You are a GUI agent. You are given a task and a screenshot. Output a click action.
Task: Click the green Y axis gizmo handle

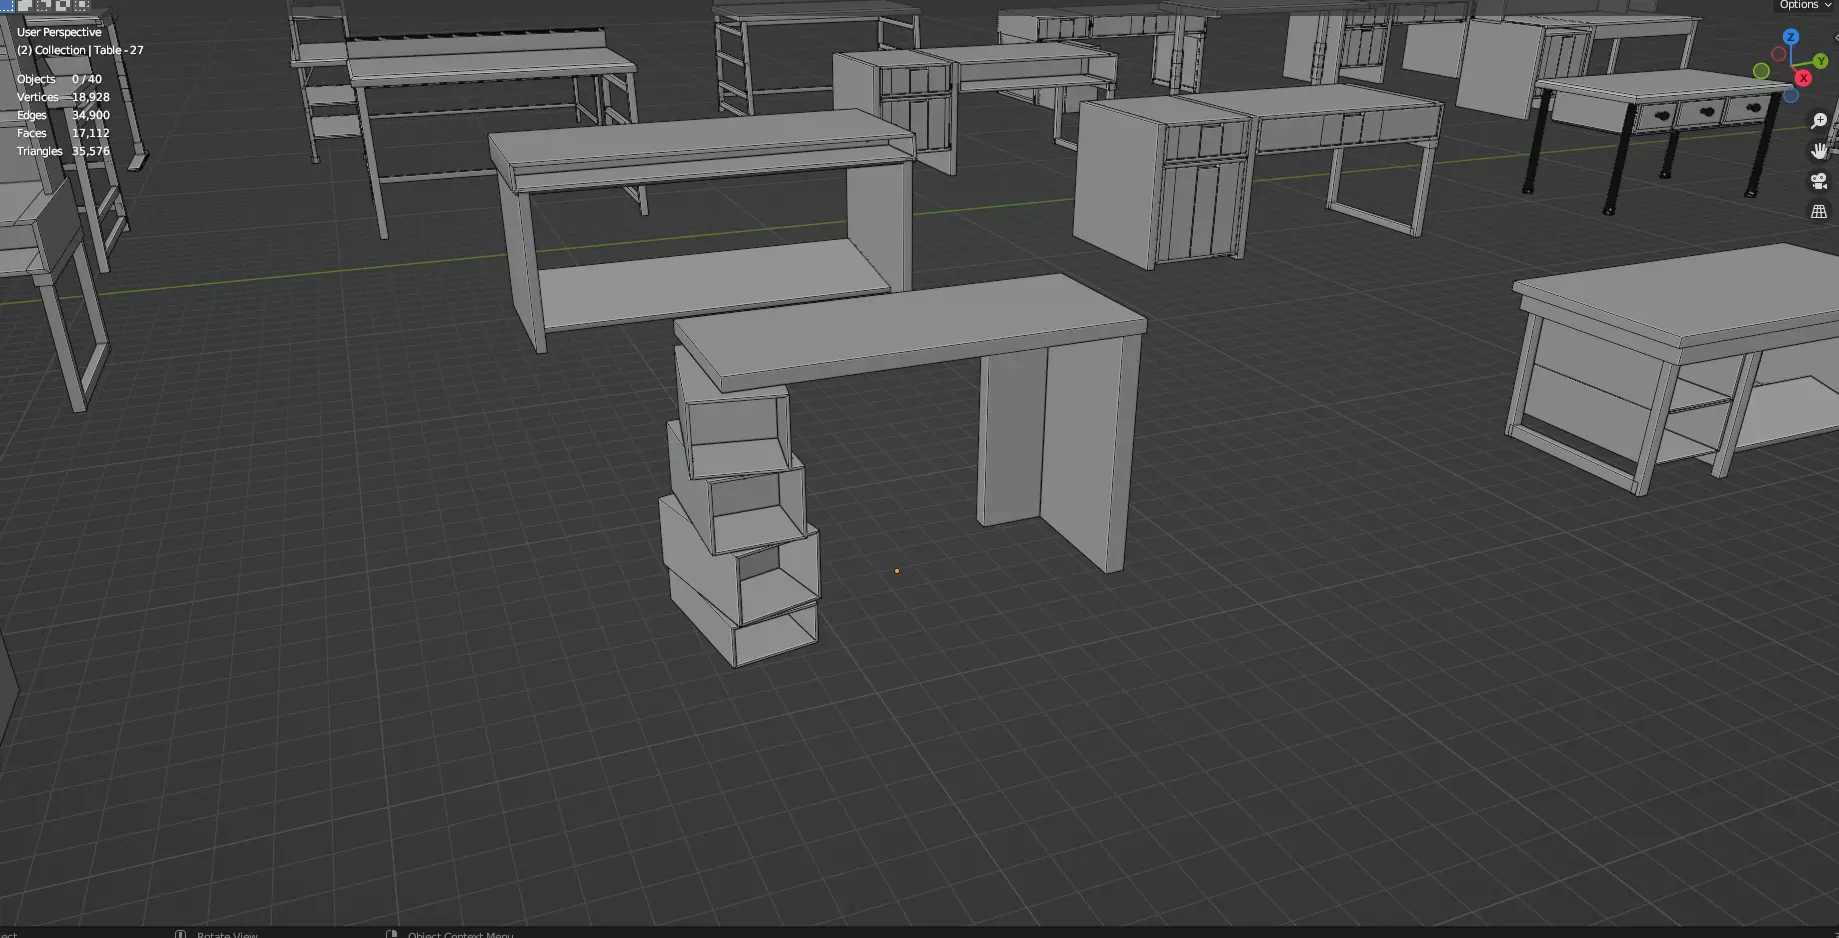[x=1820, y=62]
